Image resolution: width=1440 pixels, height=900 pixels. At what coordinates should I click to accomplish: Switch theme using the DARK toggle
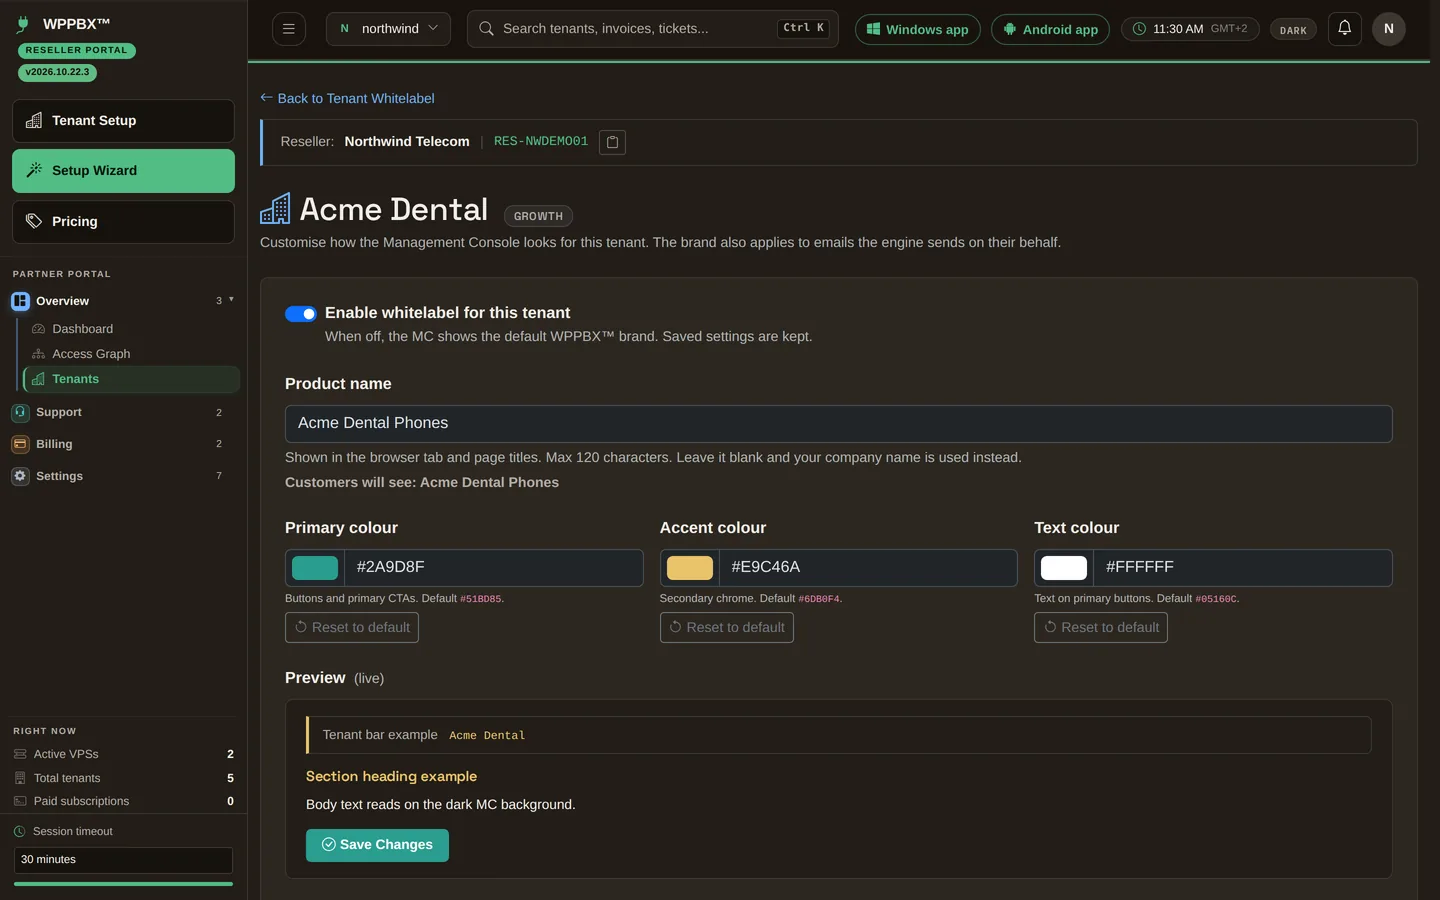click(1293, 30)
